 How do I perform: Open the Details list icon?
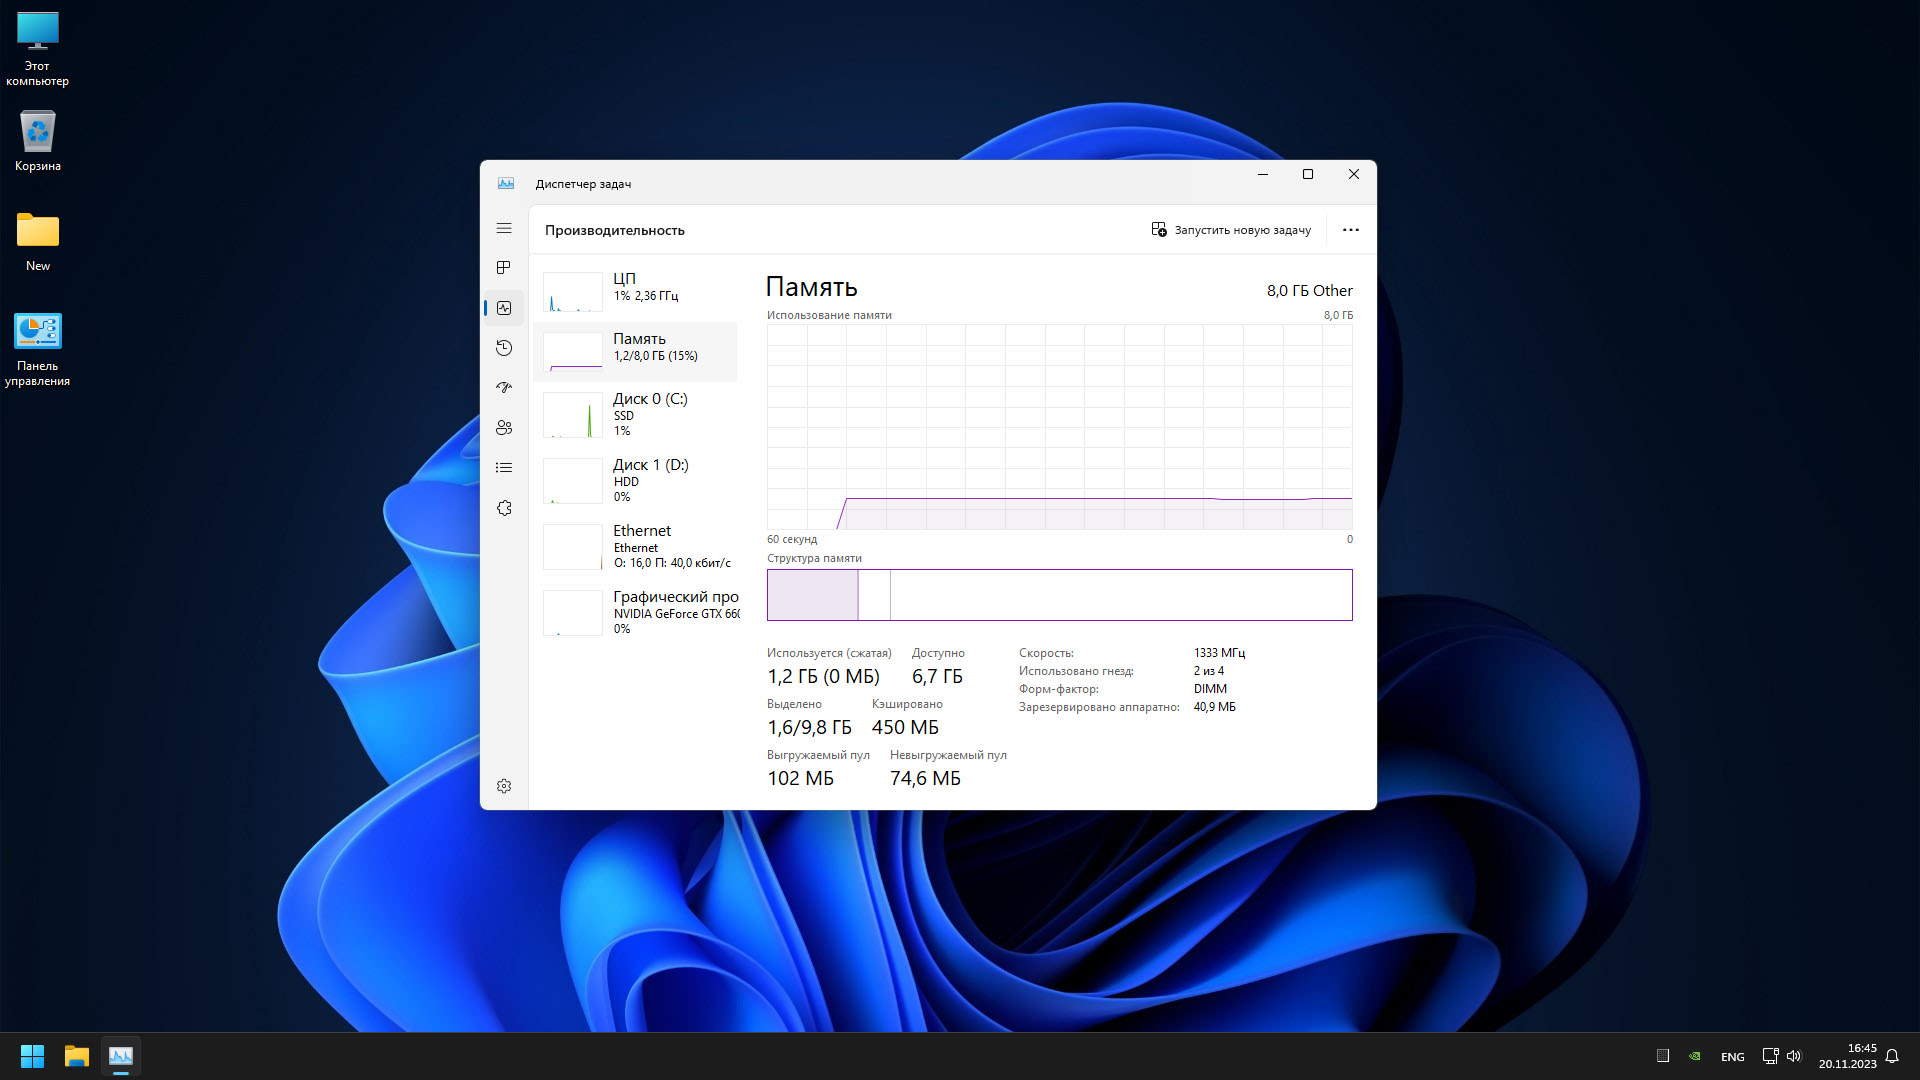504,468
